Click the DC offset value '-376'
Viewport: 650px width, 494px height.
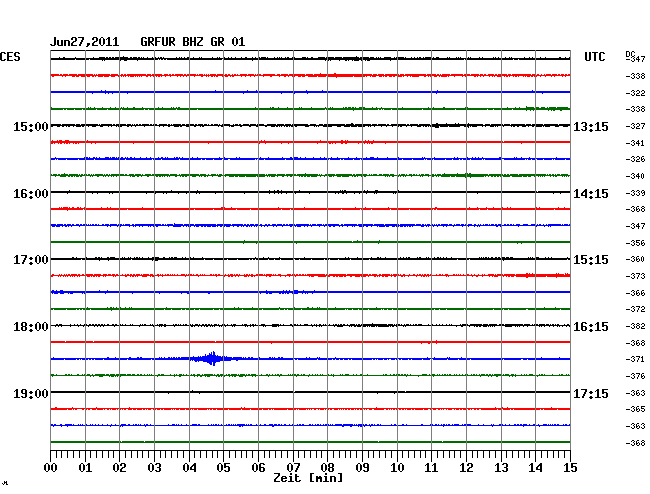635,376
